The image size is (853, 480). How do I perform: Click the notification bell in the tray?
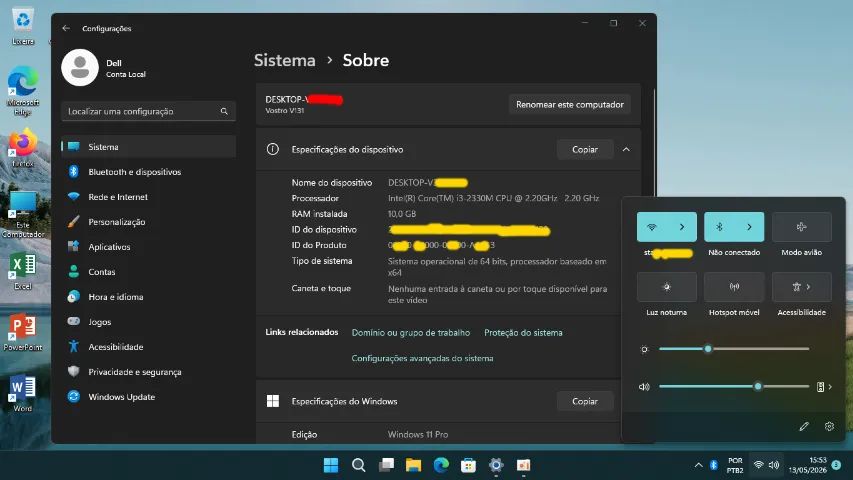[836, 465]
